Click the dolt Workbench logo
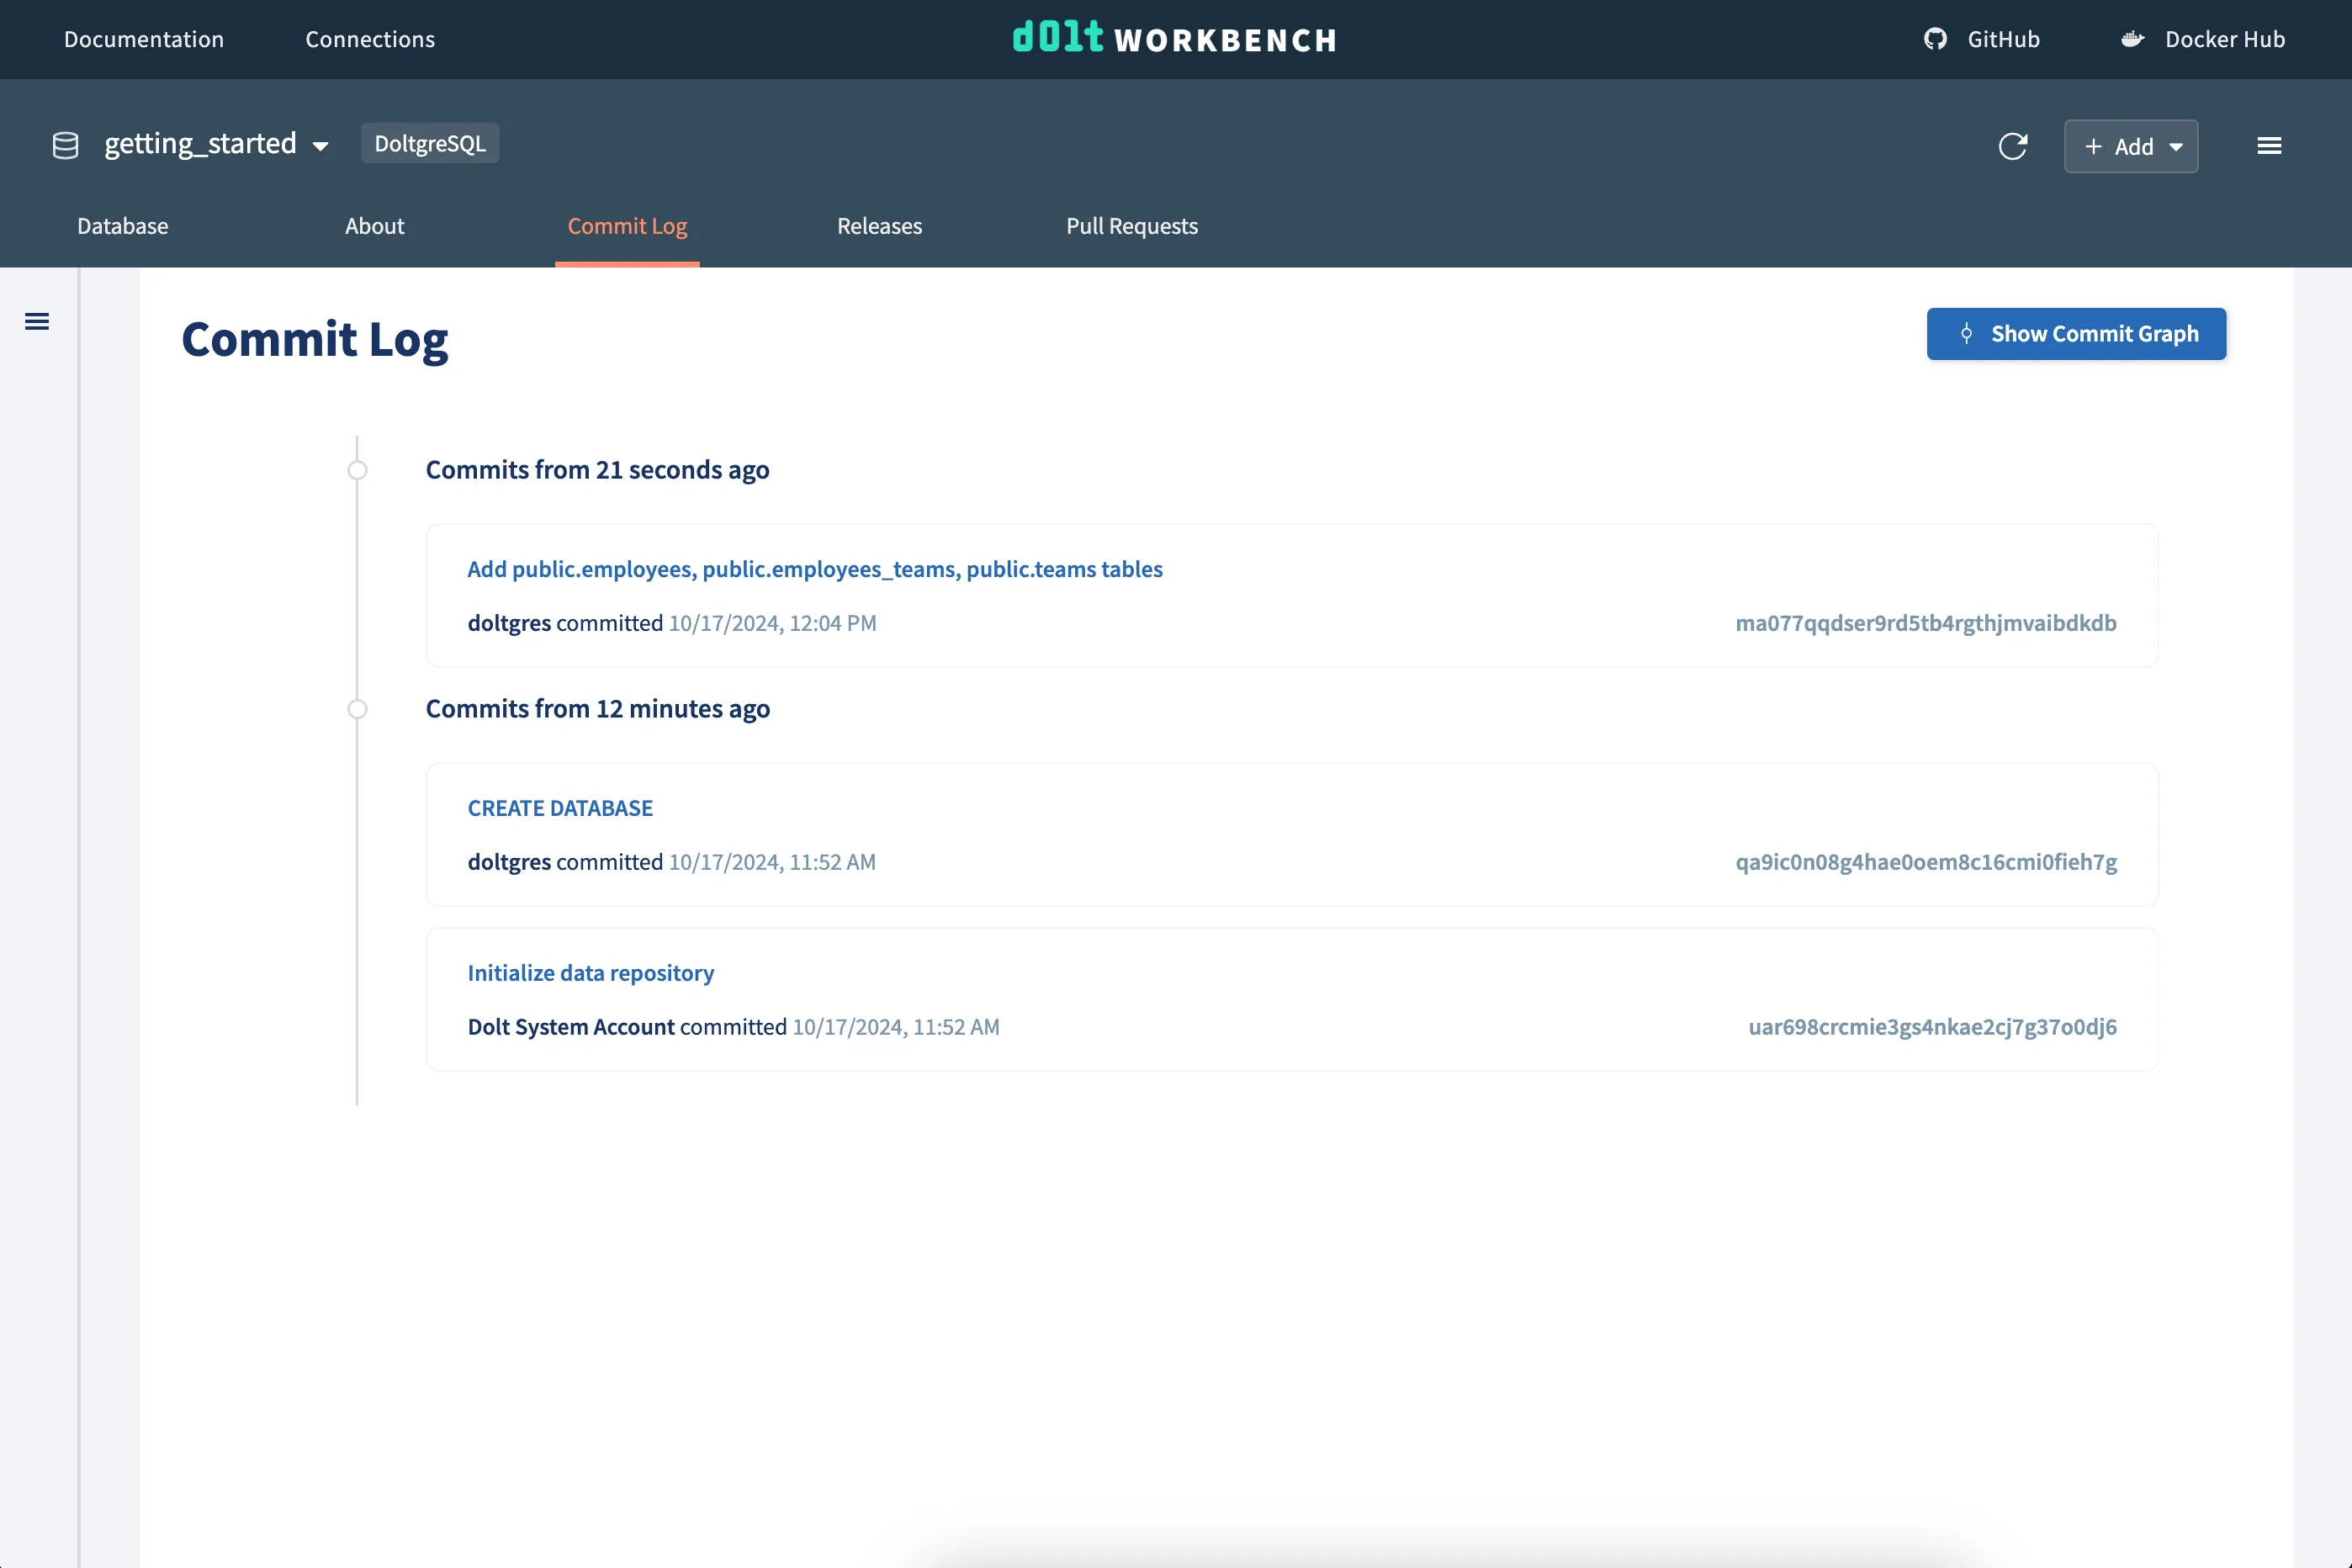 [x=1174, y=39]
